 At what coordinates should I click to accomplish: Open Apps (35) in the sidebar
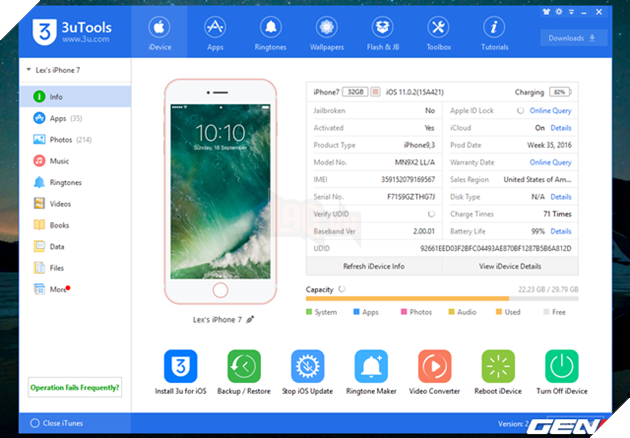[75, 118]
